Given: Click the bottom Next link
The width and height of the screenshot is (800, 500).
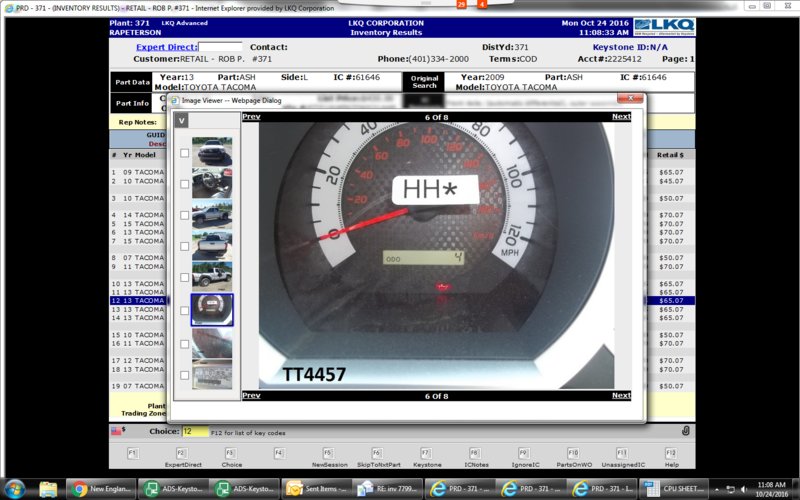Looking at the screenshot, I should pos(621,395).
